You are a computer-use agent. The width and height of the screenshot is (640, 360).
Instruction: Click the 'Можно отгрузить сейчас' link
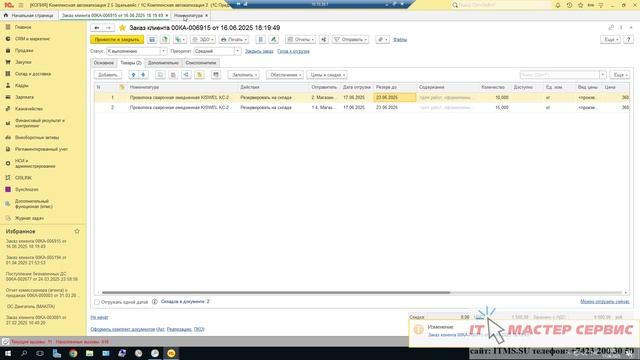[604, 302]
